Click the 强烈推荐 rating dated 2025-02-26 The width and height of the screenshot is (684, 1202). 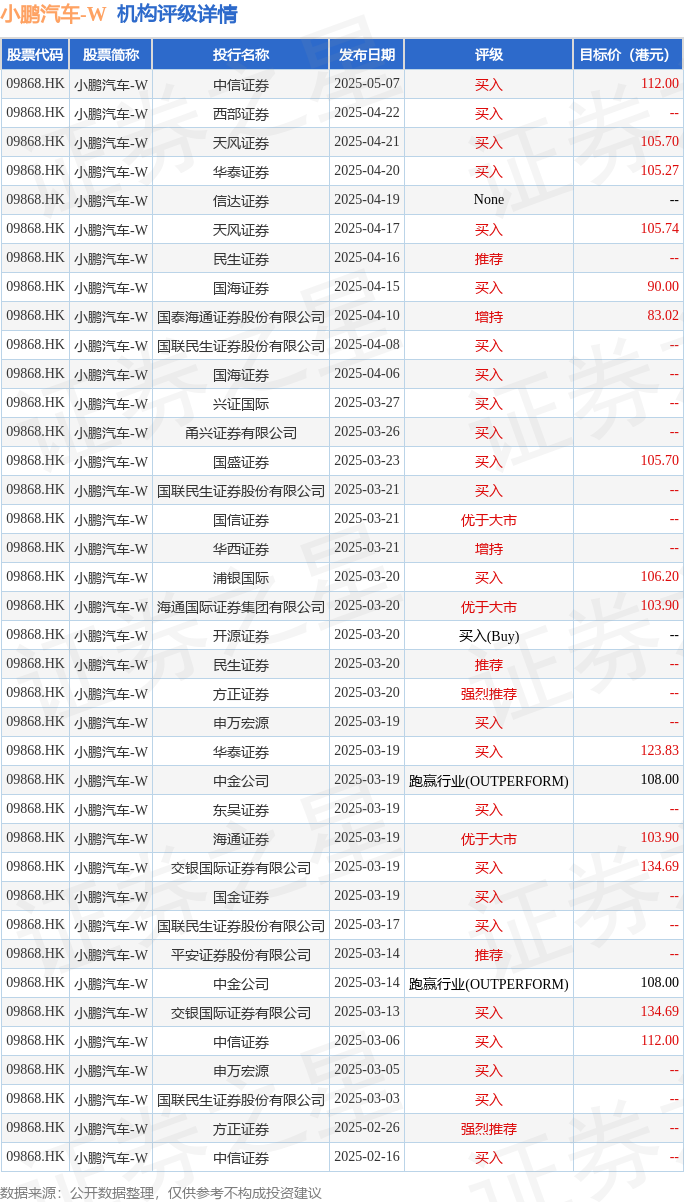[488, 1129]
